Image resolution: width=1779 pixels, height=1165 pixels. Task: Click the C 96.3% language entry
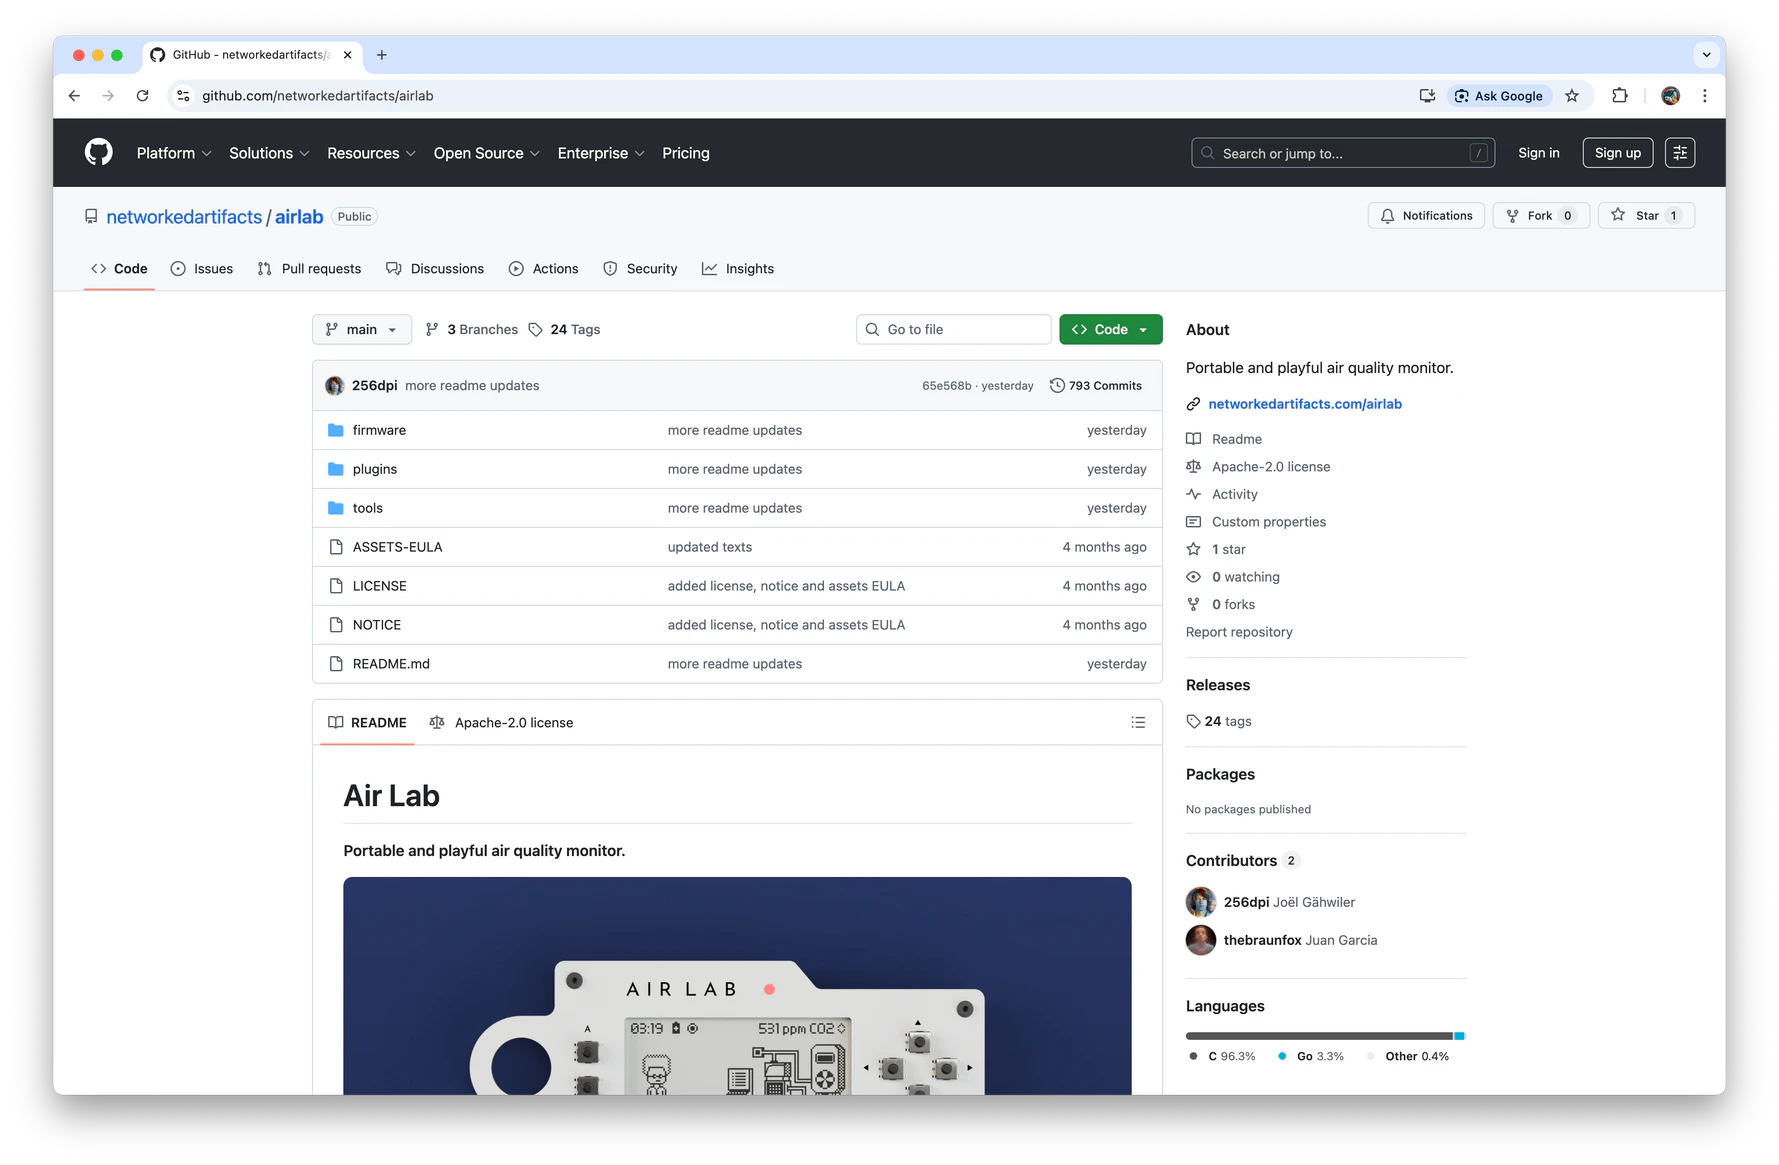click(1222, 1057)
